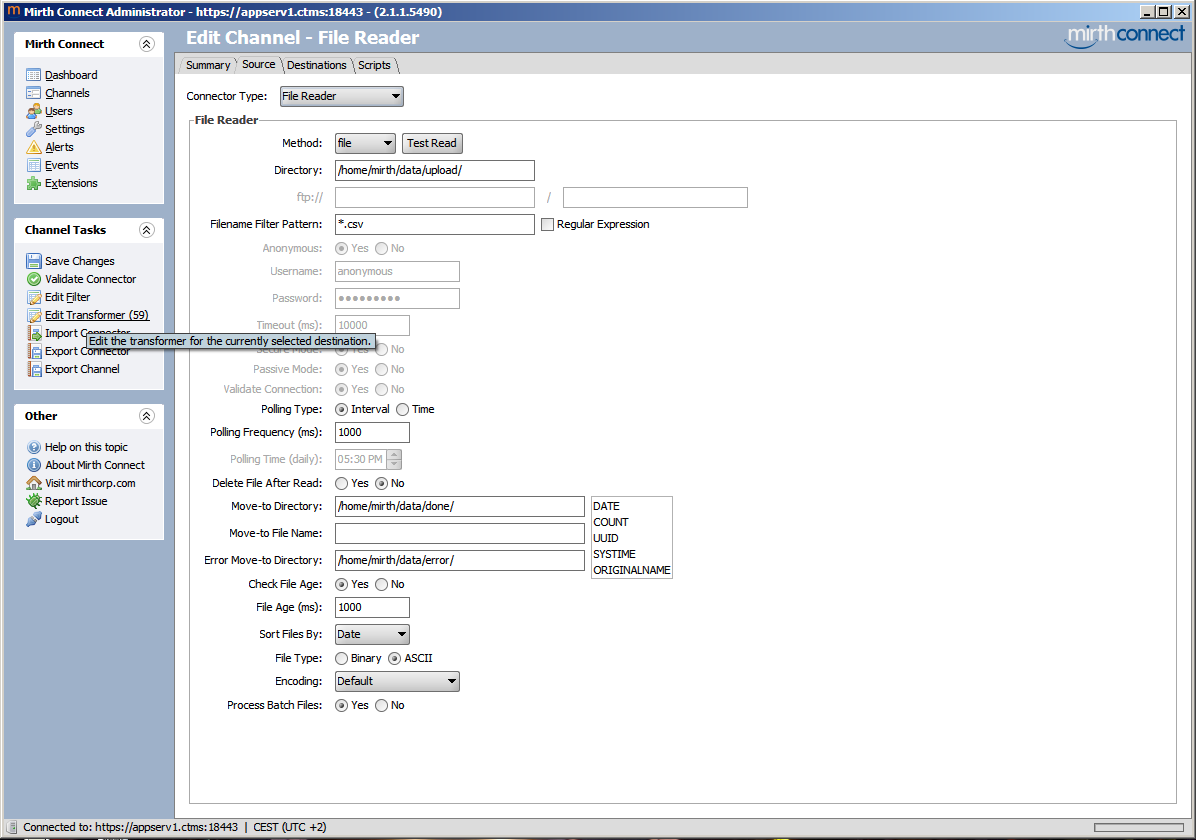
Task: Set Delete File After Read to No
Action: (381, 484)
